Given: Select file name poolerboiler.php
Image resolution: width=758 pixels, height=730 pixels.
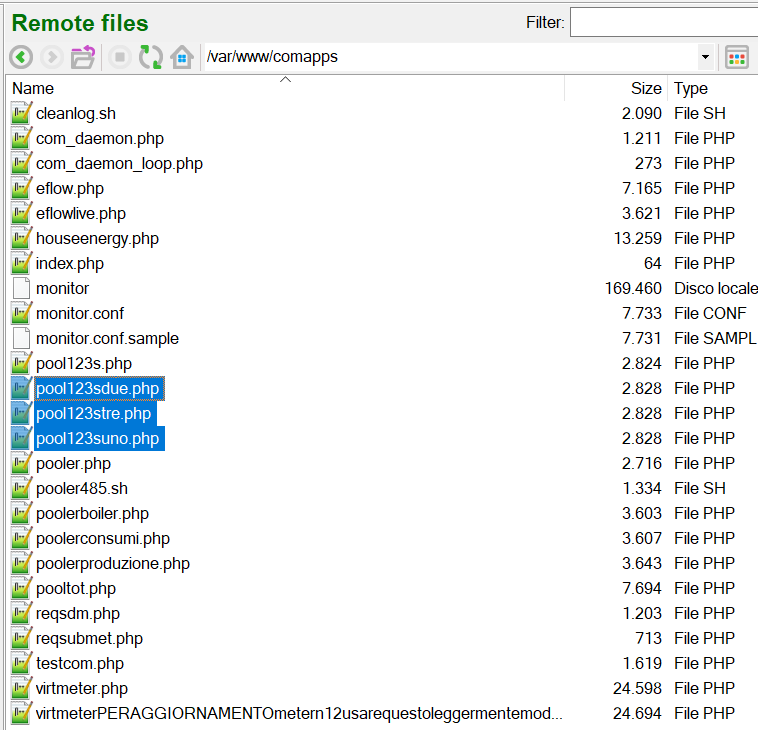Looking at the screenshot, I should [x=92, y=514].
